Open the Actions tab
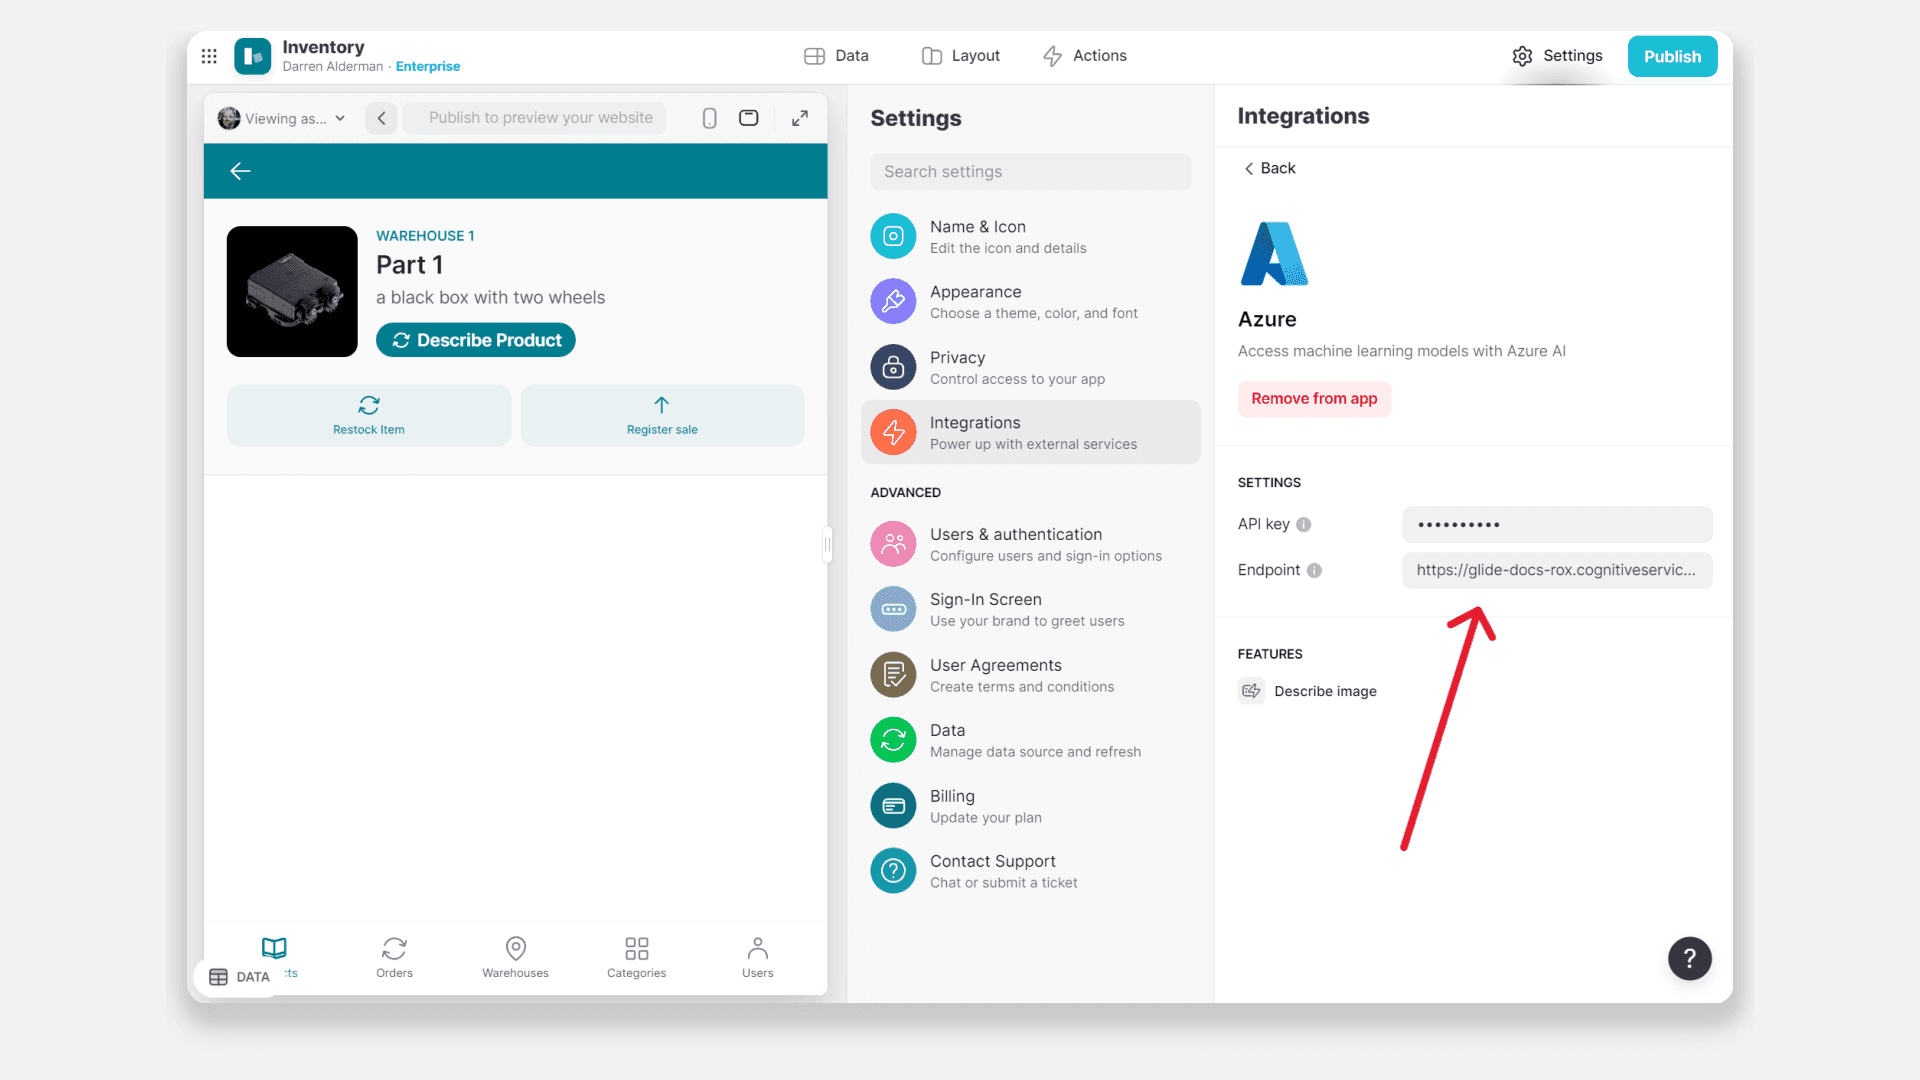The image size is (1920, 1080). click(x=1084, y=56)
